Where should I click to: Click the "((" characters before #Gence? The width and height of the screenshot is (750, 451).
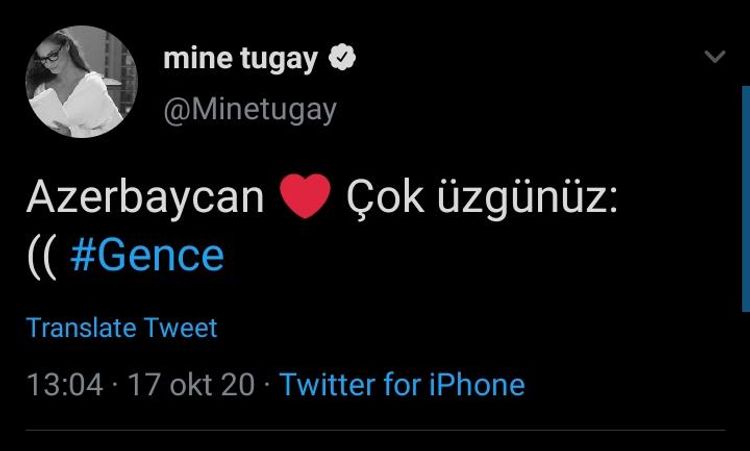coord(42,256)
